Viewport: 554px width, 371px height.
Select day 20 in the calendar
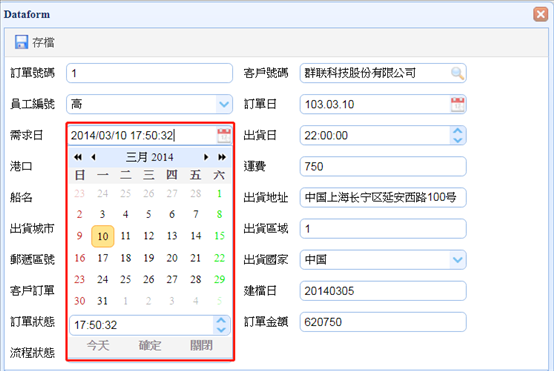coord(172,258)
